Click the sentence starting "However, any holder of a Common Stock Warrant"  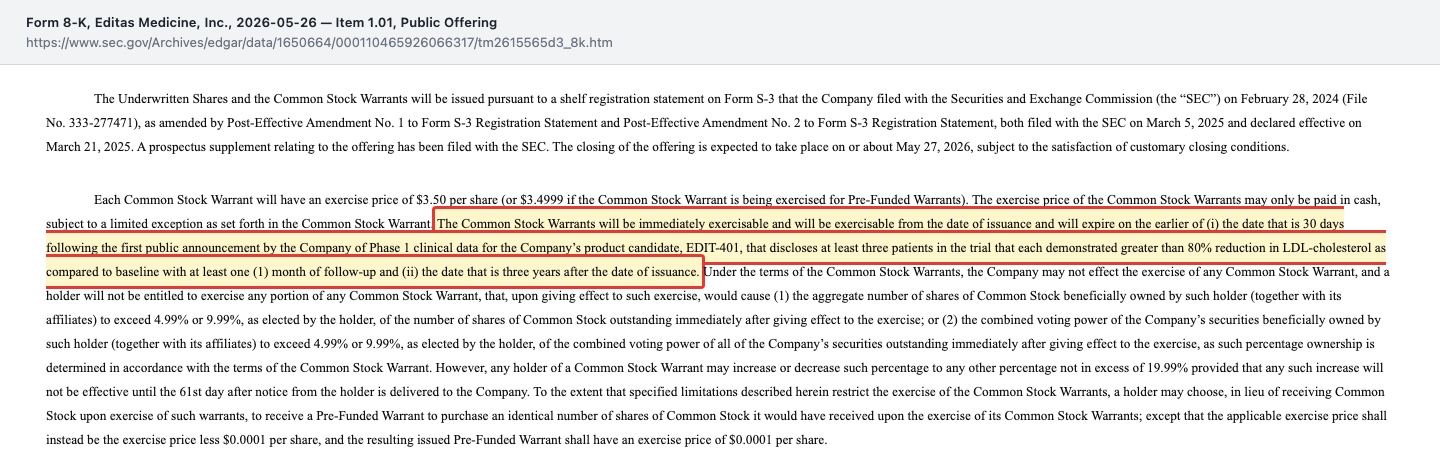click(x=716, y=380)
